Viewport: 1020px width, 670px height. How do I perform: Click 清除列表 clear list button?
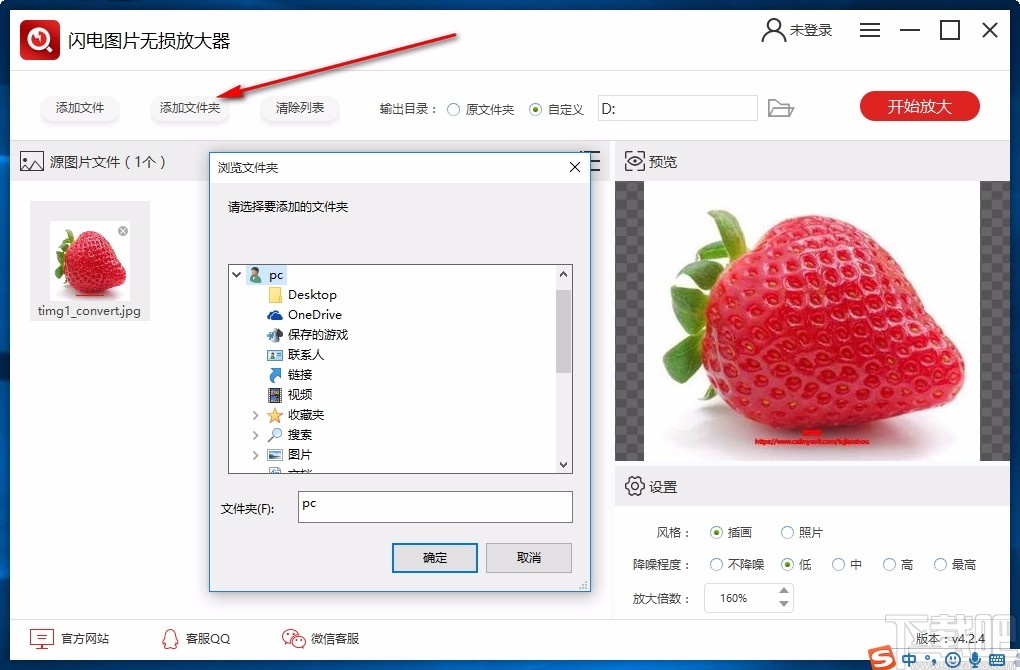point(299,108)
